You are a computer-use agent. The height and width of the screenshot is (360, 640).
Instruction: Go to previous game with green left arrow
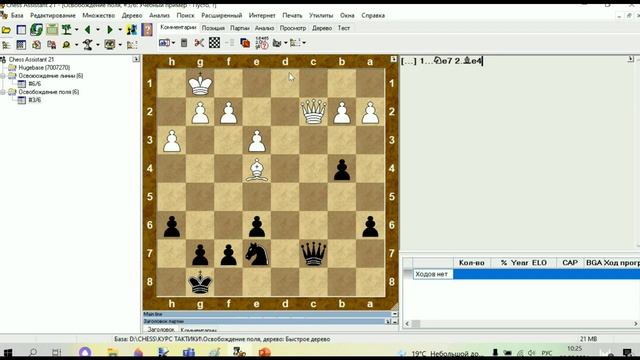coord(87,29)
